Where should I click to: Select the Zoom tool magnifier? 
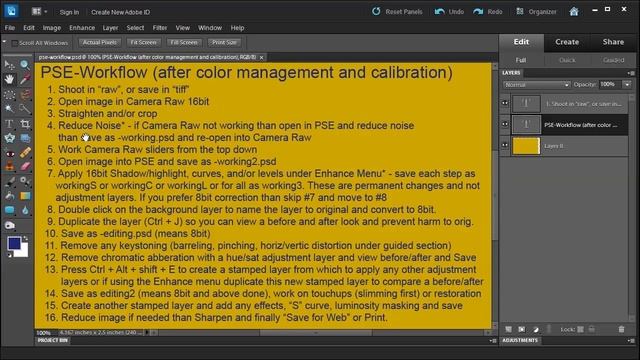coord(25,64)
